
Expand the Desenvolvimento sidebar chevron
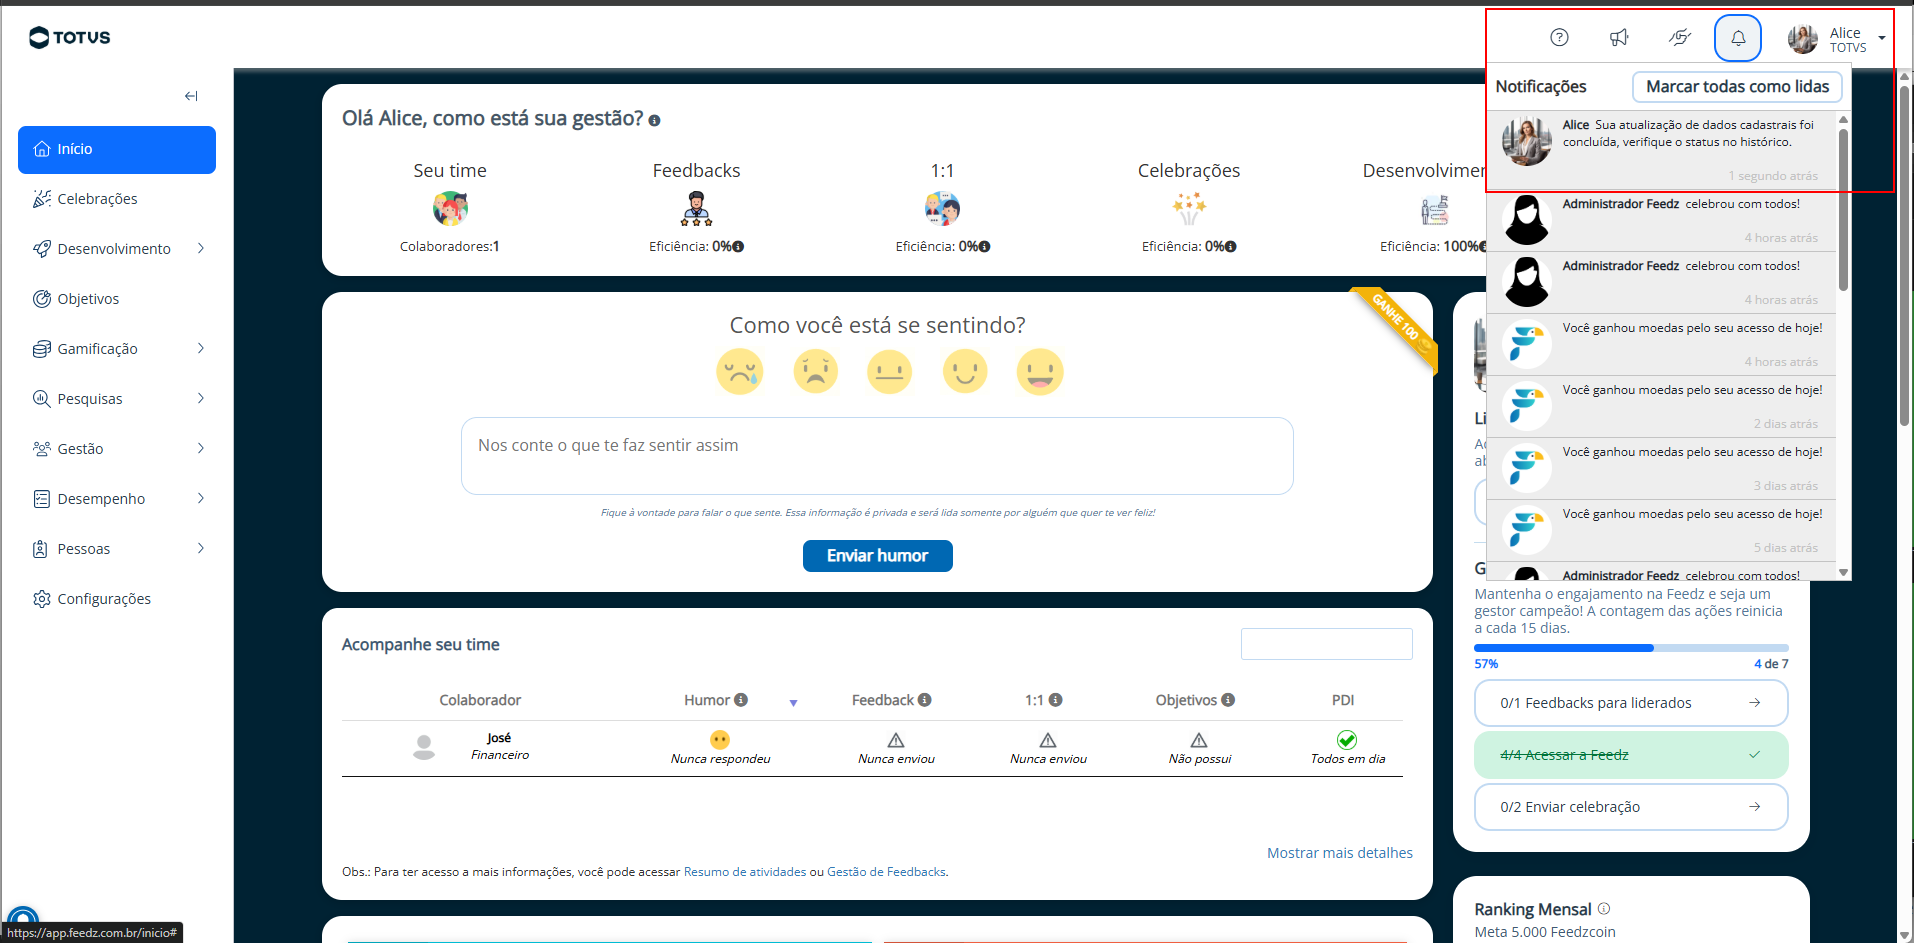click(x=201, y=249)
